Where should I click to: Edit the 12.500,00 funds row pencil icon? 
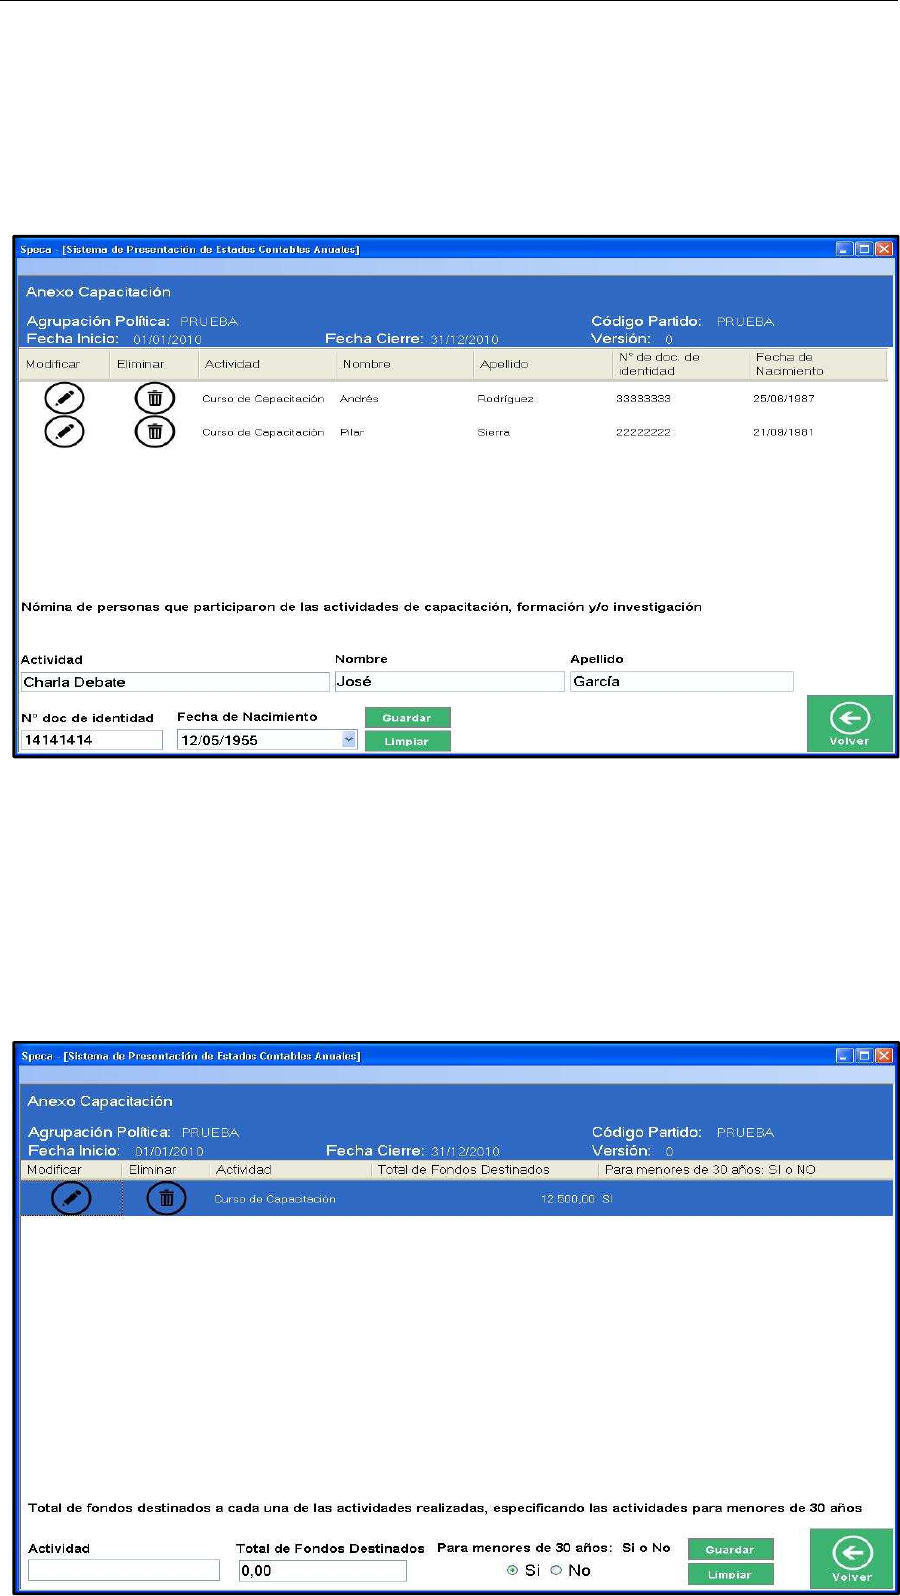click(71, 1197)
